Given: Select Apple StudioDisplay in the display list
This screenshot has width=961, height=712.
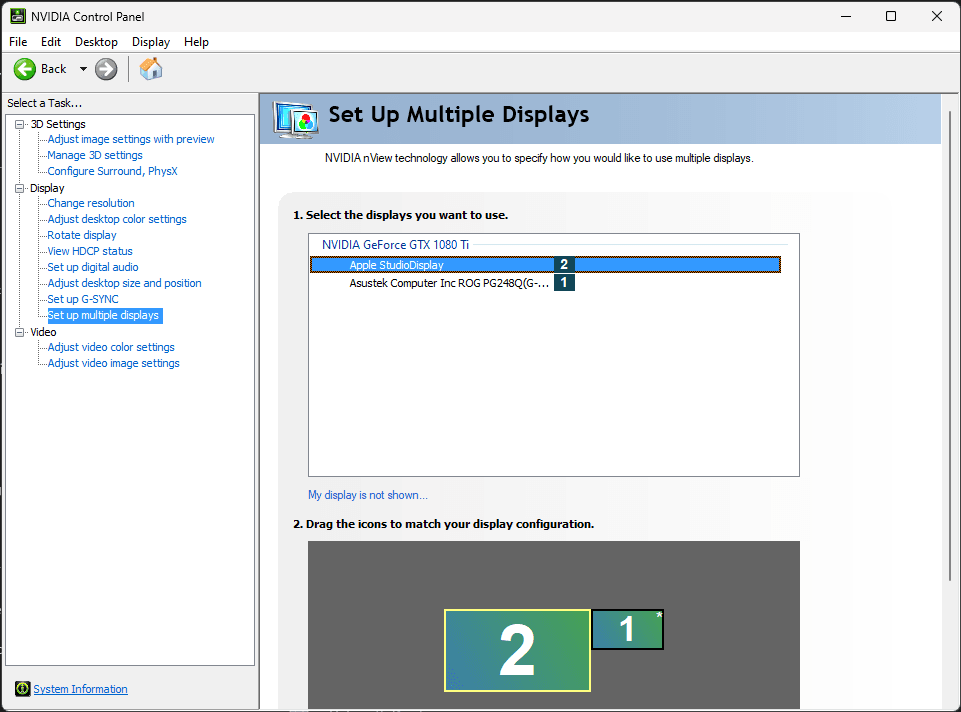Looking at the screenshot, I should tap(396, 265).
